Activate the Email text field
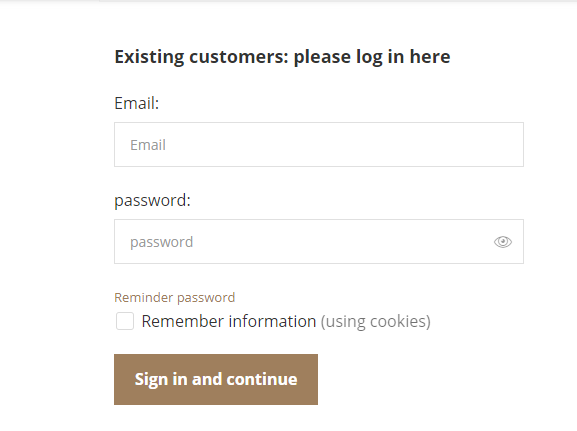Viewport: 577px width, 431px height. coord(319,145)
